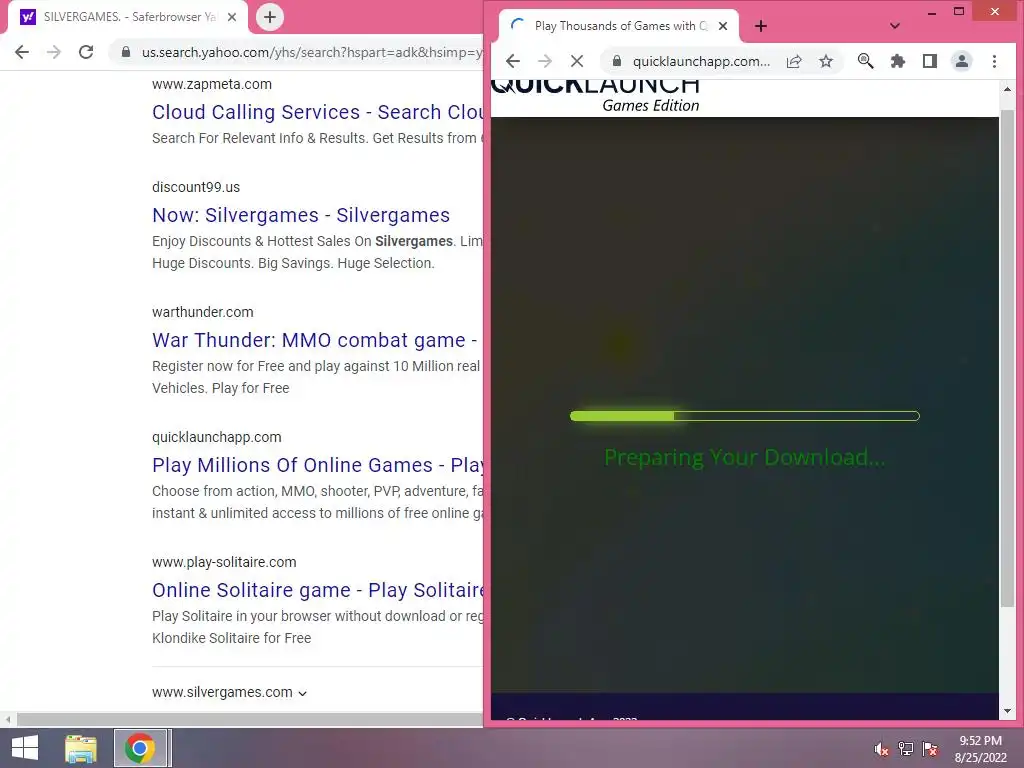This screenshot has height=768, width=1024.
Task: Click the horizontal scrollbar left arrow
Action: tap(8, 720)
